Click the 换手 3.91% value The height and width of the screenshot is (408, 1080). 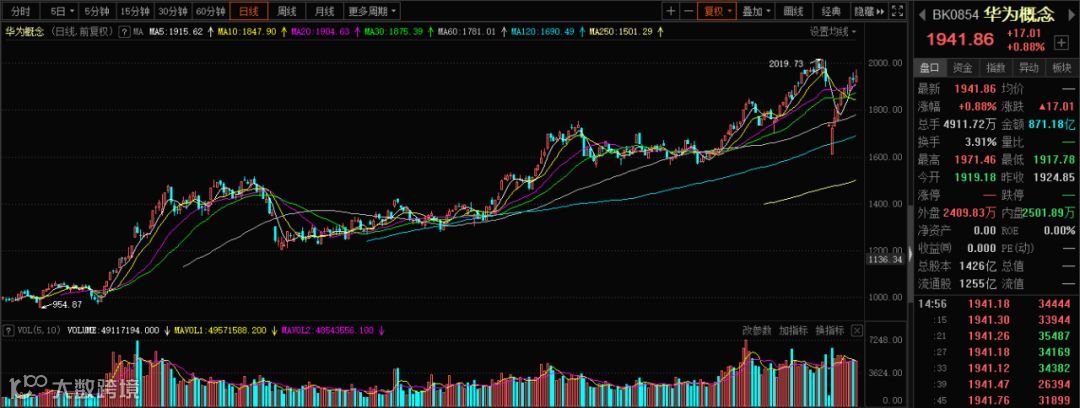coord(979,143)
